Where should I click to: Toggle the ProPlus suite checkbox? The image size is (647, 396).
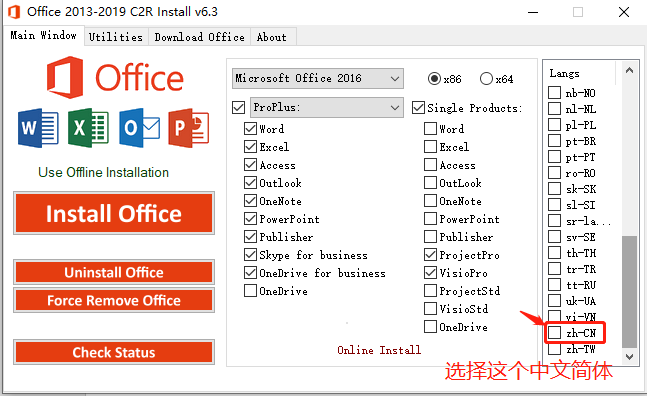(238, 108)
